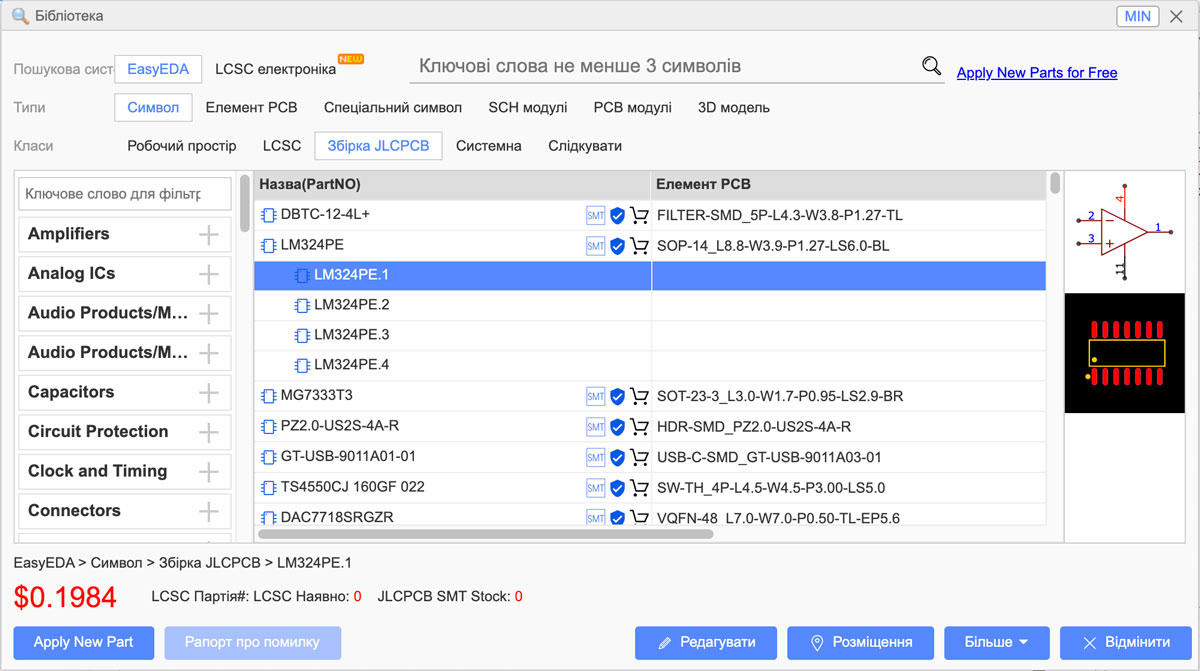Click the op-amp symbol preview thumbnail
Viewport: 1200px width, 671px height.
1124,232
